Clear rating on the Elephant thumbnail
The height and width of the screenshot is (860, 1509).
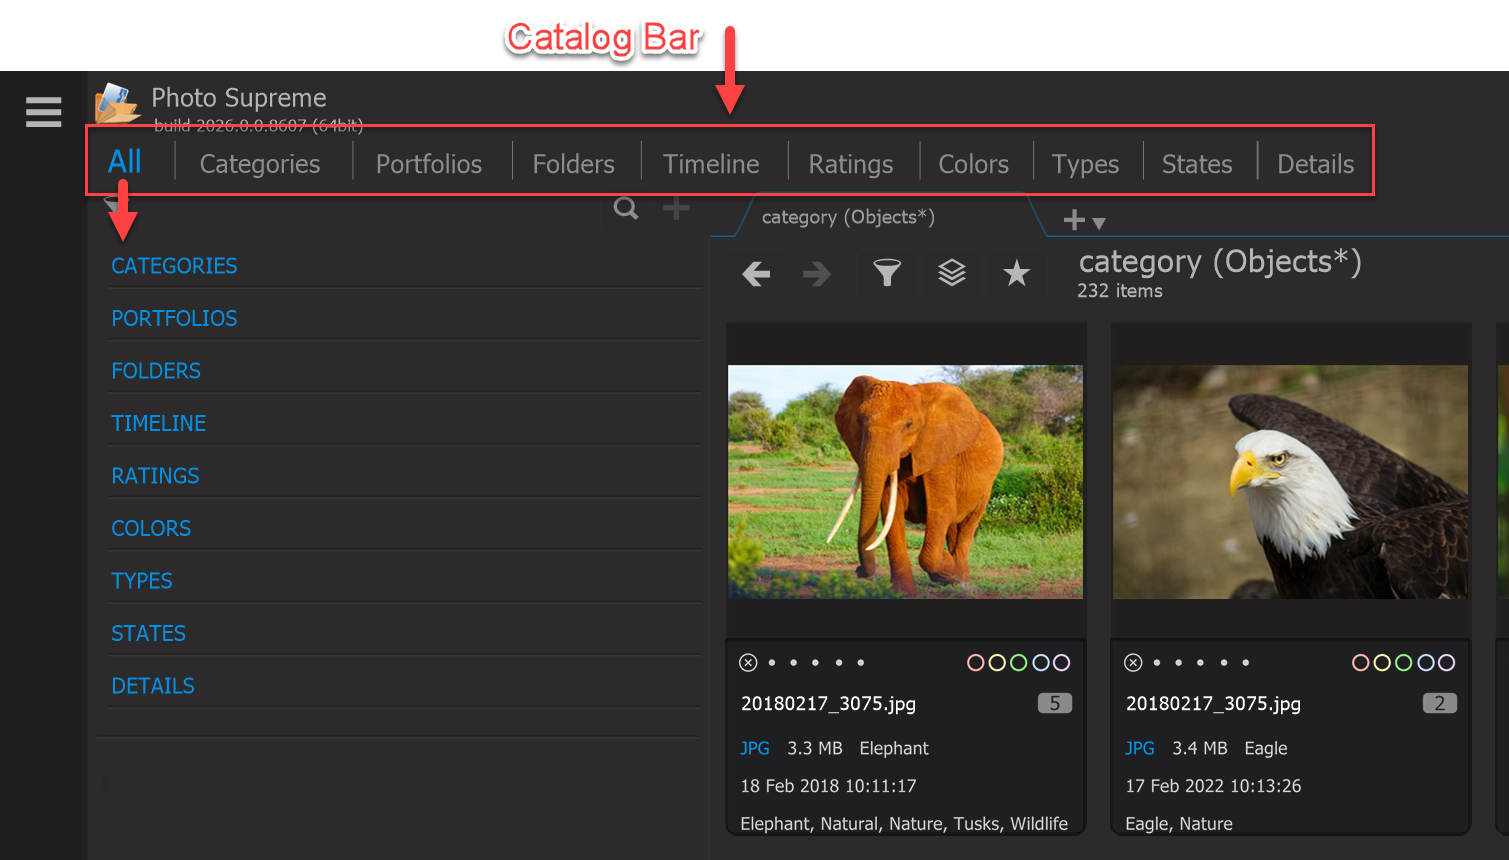point(748,662)
